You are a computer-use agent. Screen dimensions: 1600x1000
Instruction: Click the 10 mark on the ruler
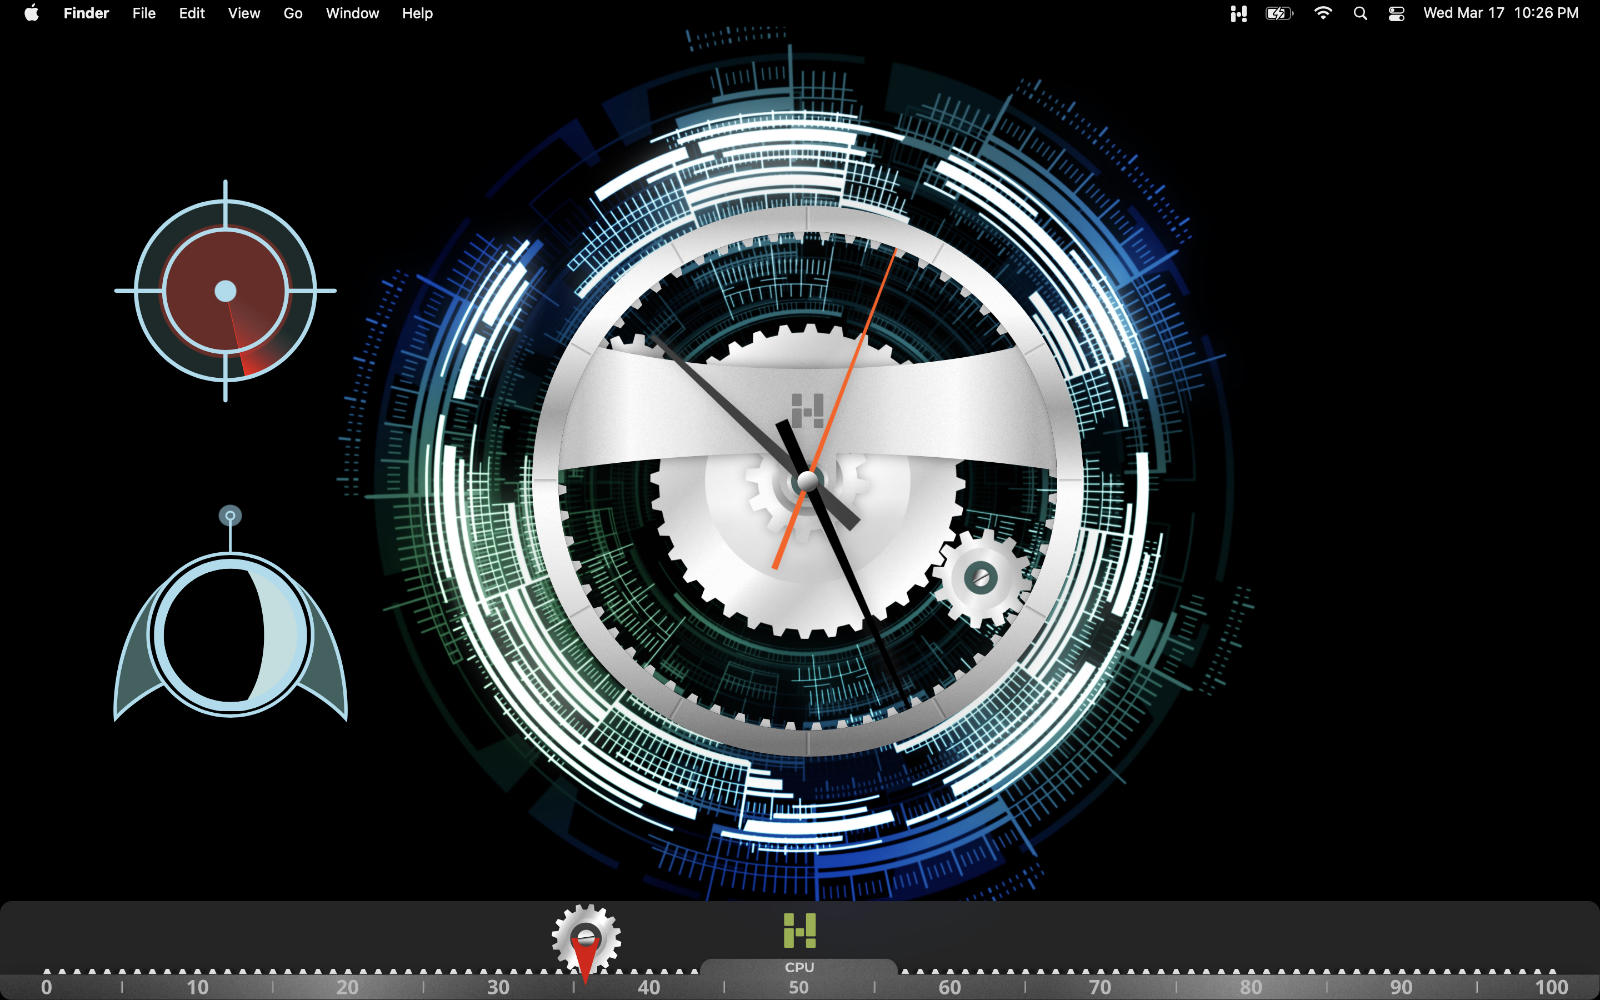pos(197,987)
